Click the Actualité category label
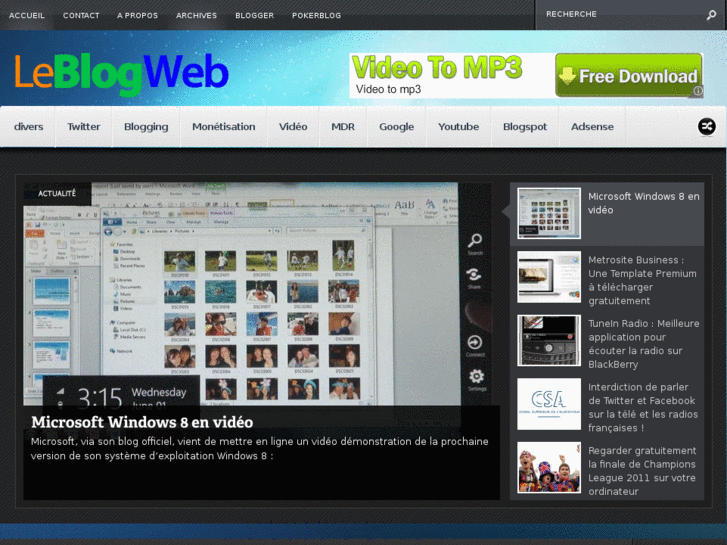Viewport: 727px width, 545px height. [x=57, y=193]
